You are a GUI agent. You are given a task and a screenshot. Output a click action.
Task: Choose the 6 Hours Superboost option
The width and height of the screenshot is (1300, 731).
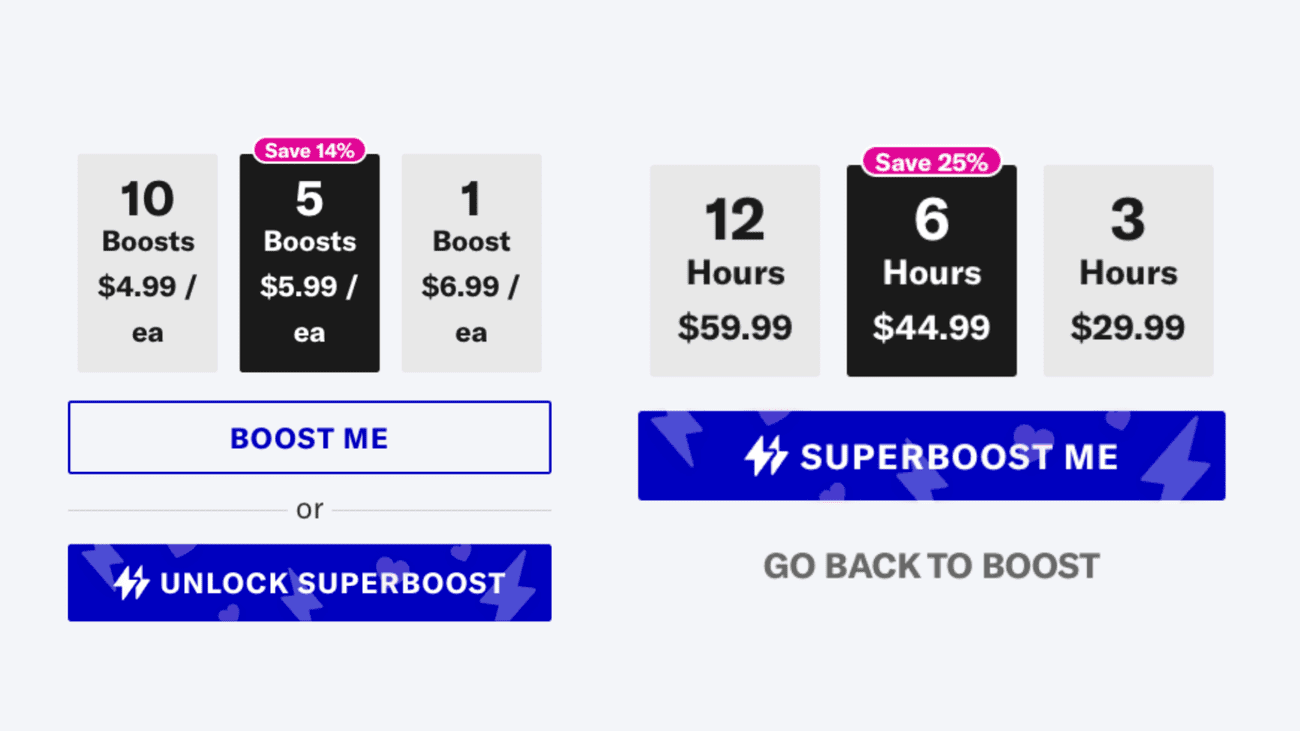[x=931, y=272]
